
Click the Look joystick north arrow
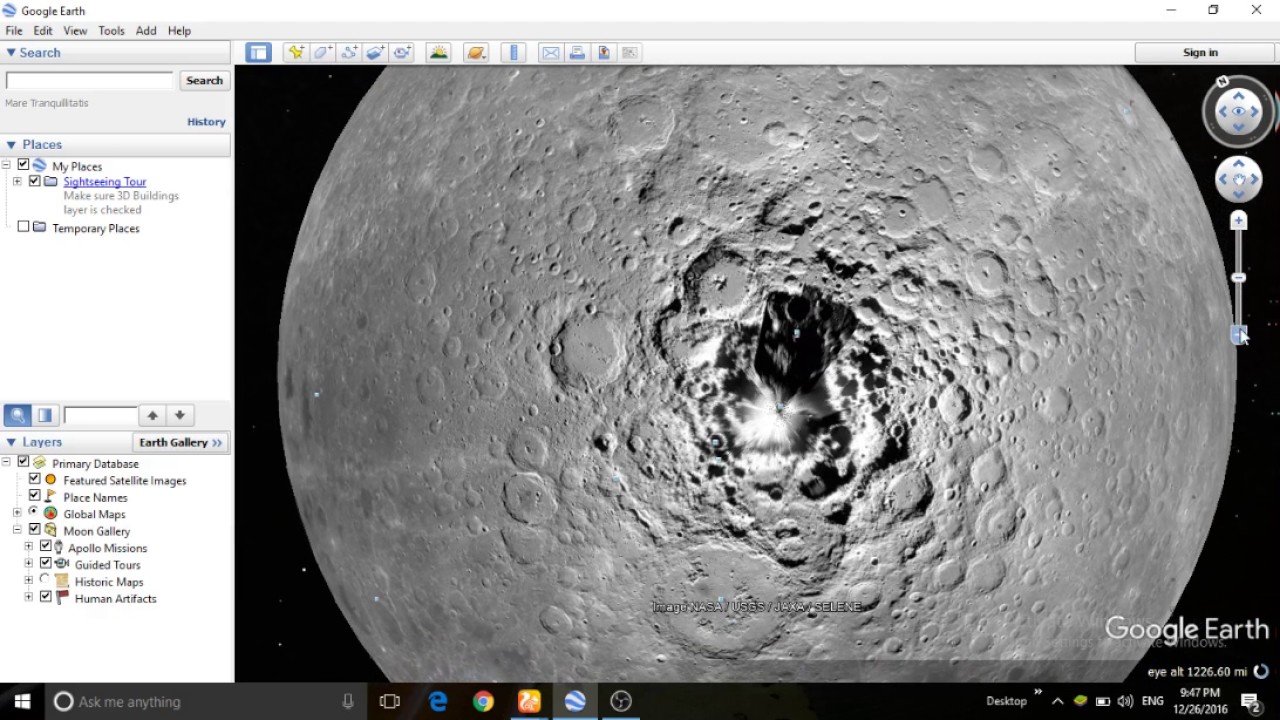tap(1239, 95)
